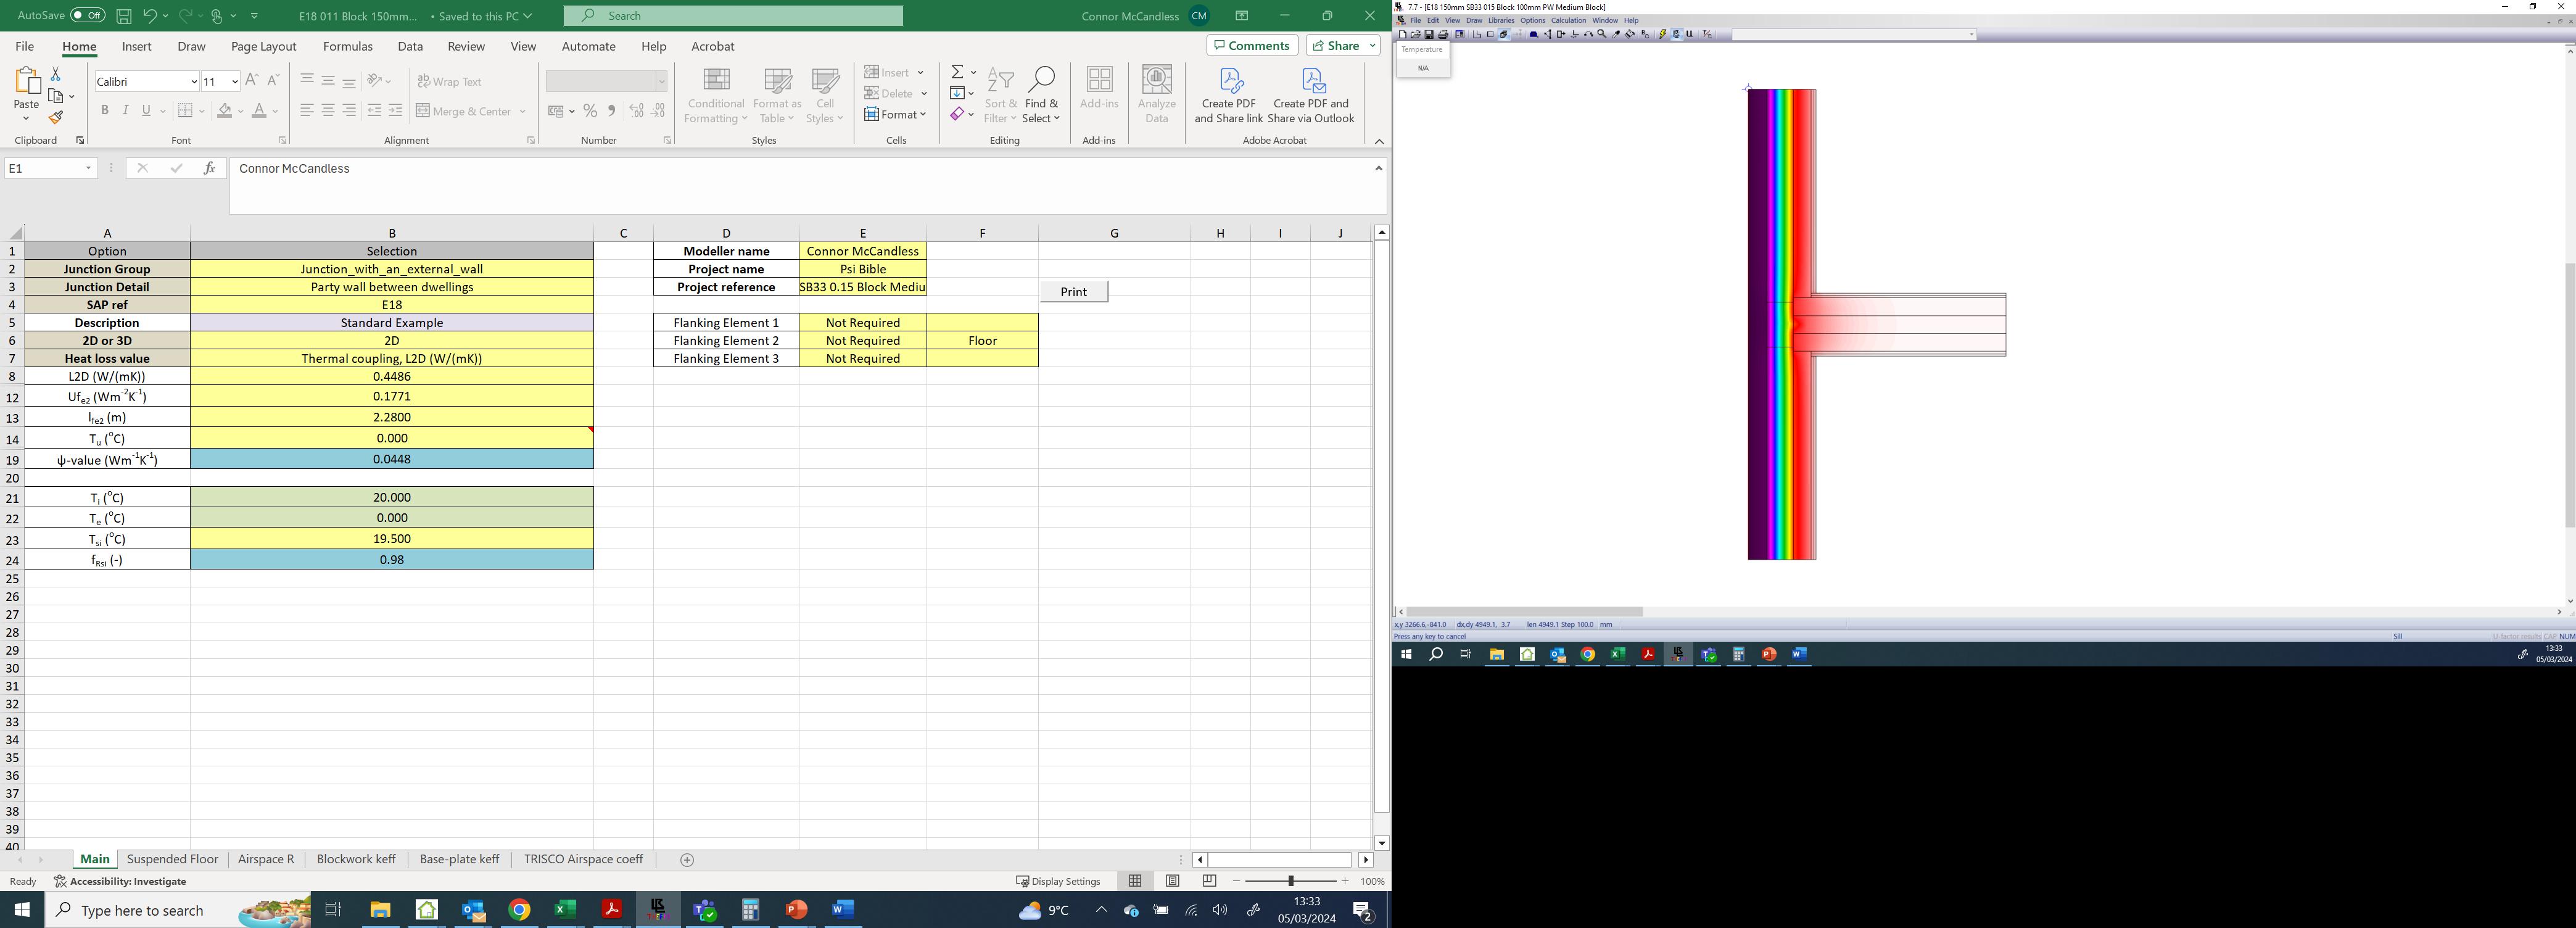This screenshot has width=2576, height=928.
Task: Toggle the AutoSave switch
Action: point(88,16)
